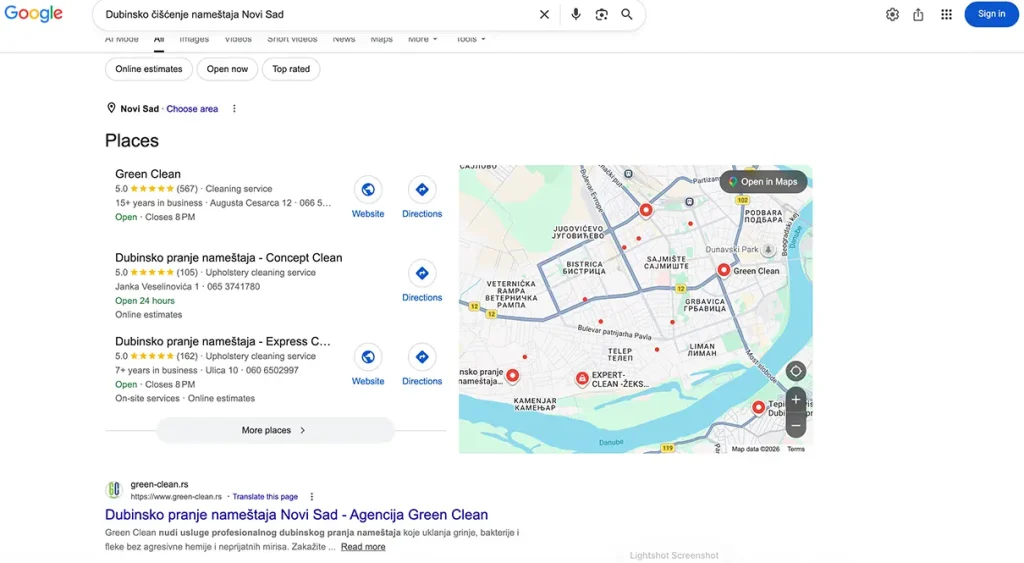Switch to the Images tab
Image resolution: width=1024 pixels, height=563 pixels.
194,39
